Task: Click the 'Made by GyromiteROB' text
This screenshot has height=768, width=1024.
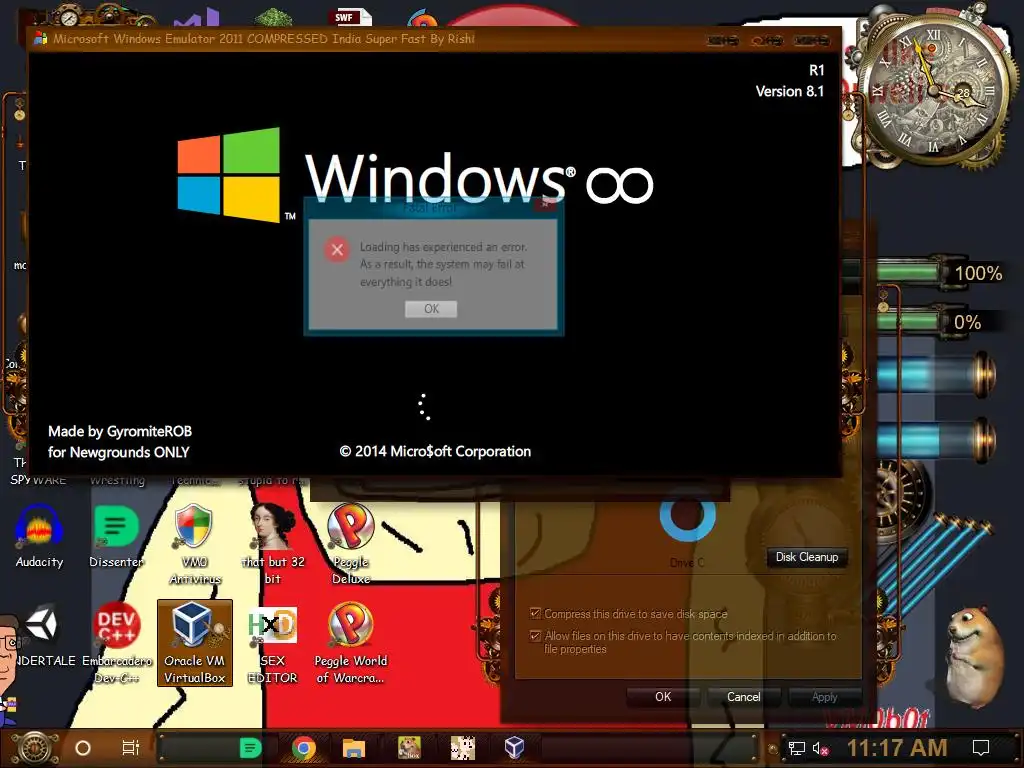Action: [120, 432]
